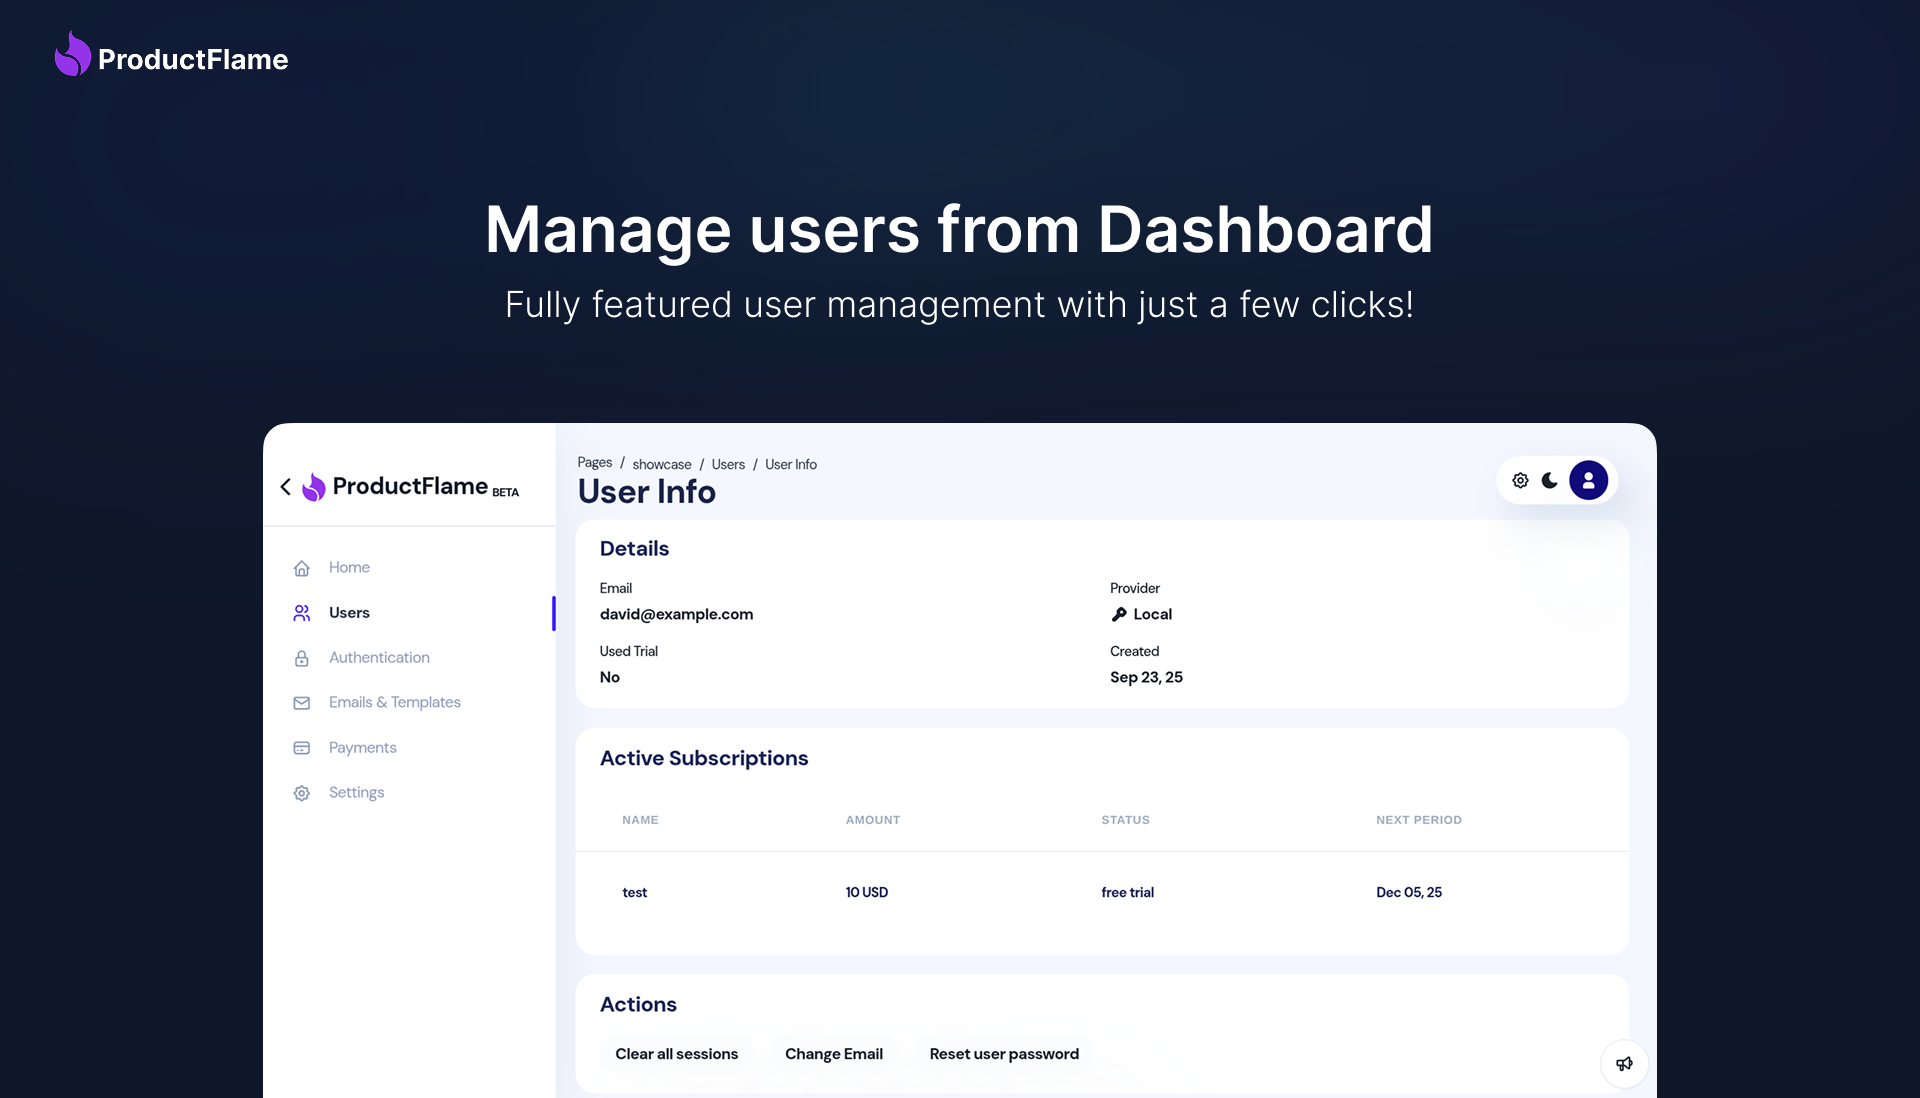The height and width of the screenshot is (1098, 1920).
Task: Select the test subscription row
Action: (x=635, y=892)
